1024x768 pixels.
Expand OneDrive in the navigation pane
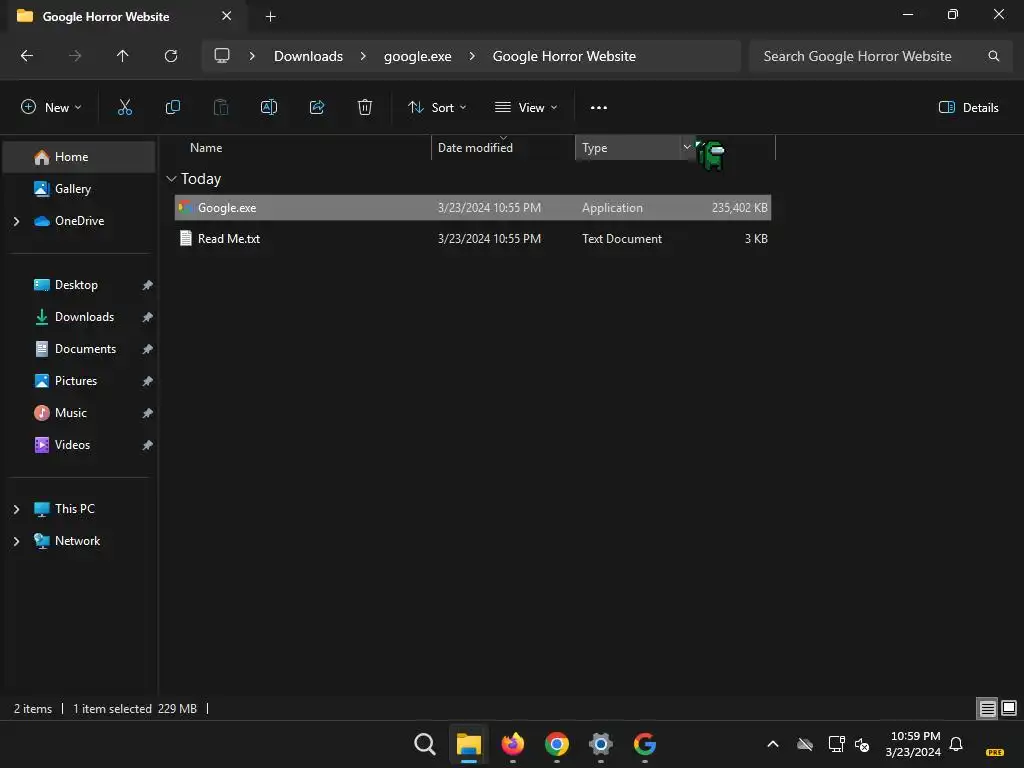click(x=16, y=221)
